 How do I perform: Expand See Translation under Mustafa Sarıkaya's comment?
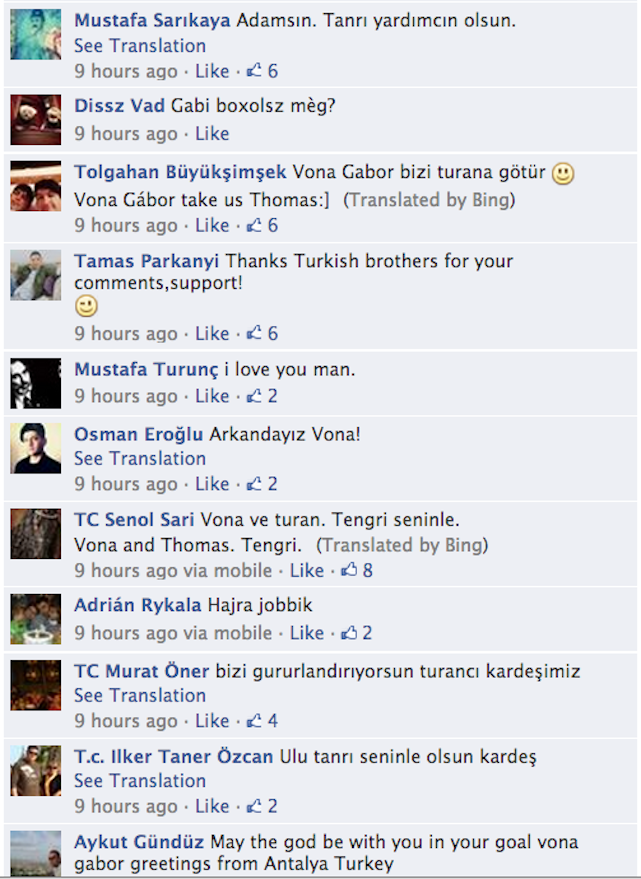pos(140,46)
